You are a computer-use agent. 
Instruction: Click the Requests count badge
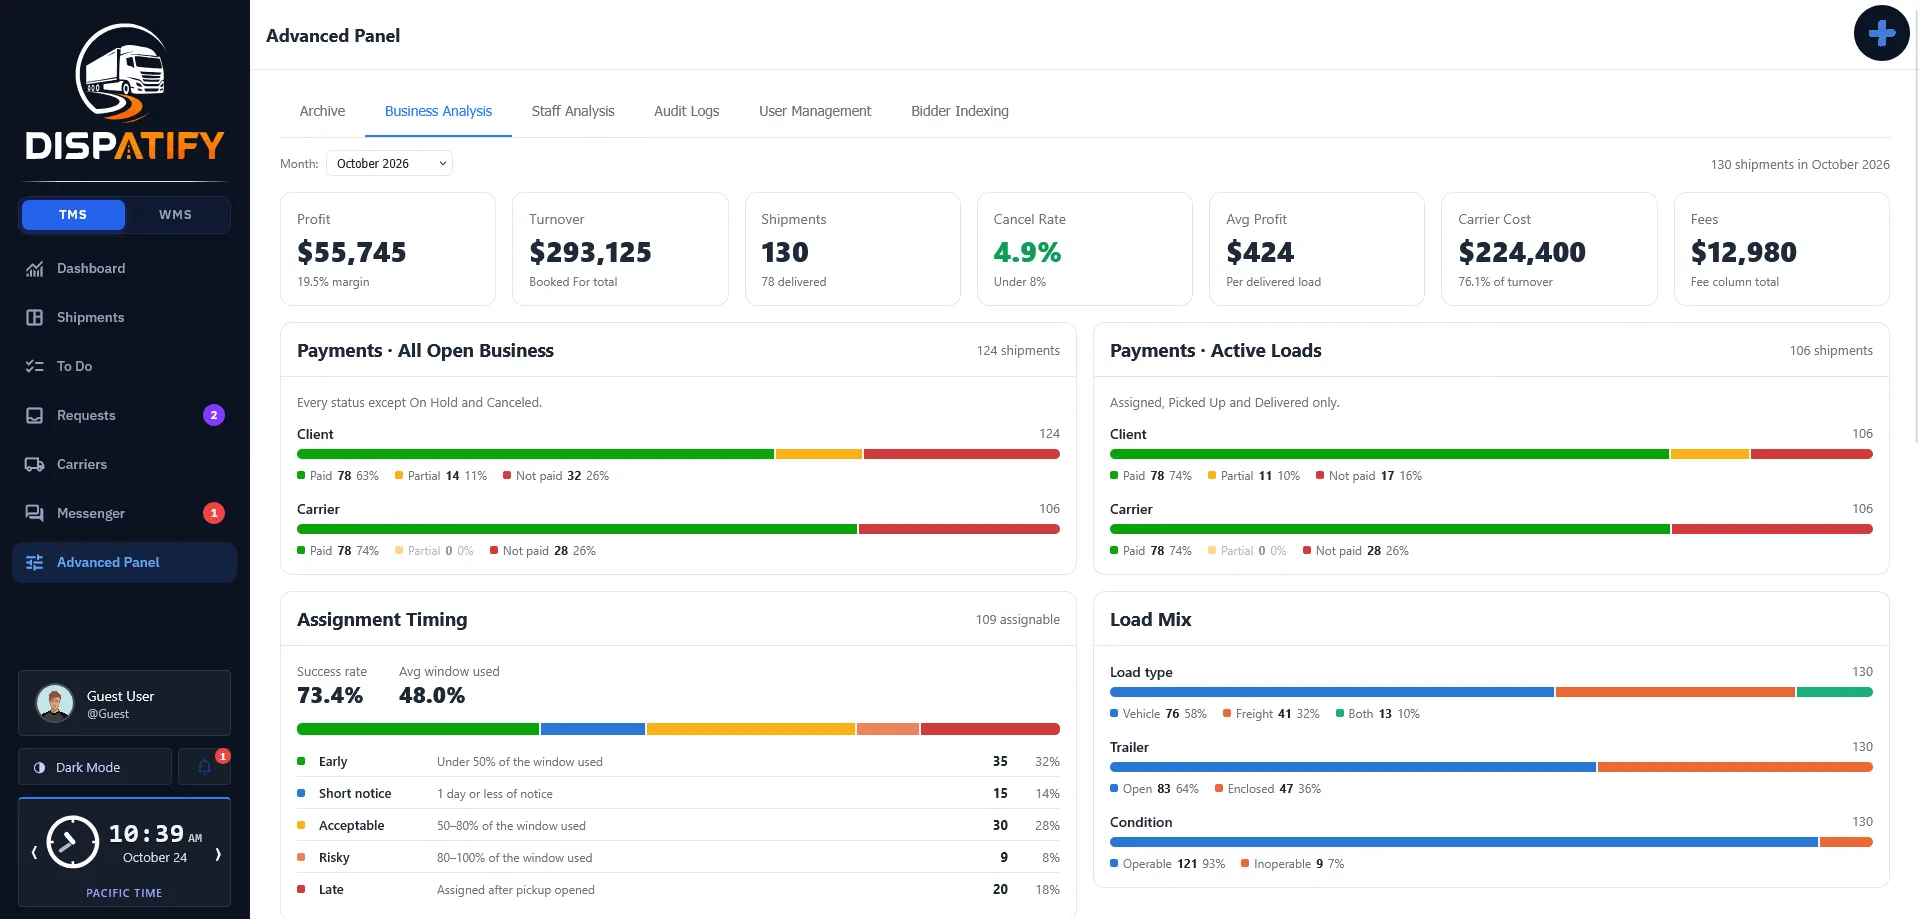pyautogui.click(x=214, y=415)
